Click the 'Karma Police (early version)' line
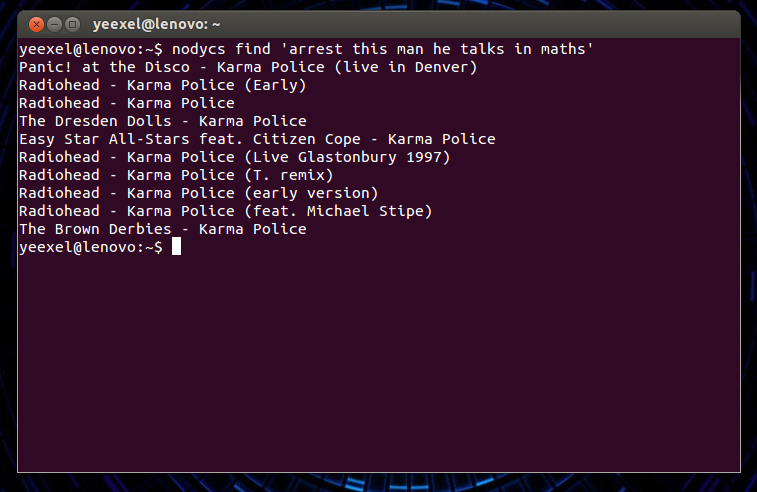The image size is (757, 492). pyautogui.click(x=199, y=193)
